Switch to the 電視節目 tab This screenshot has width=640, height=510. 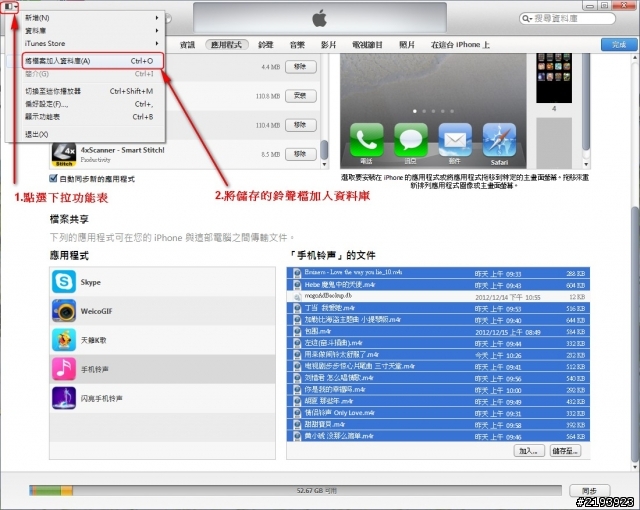(x=367, y=45)
